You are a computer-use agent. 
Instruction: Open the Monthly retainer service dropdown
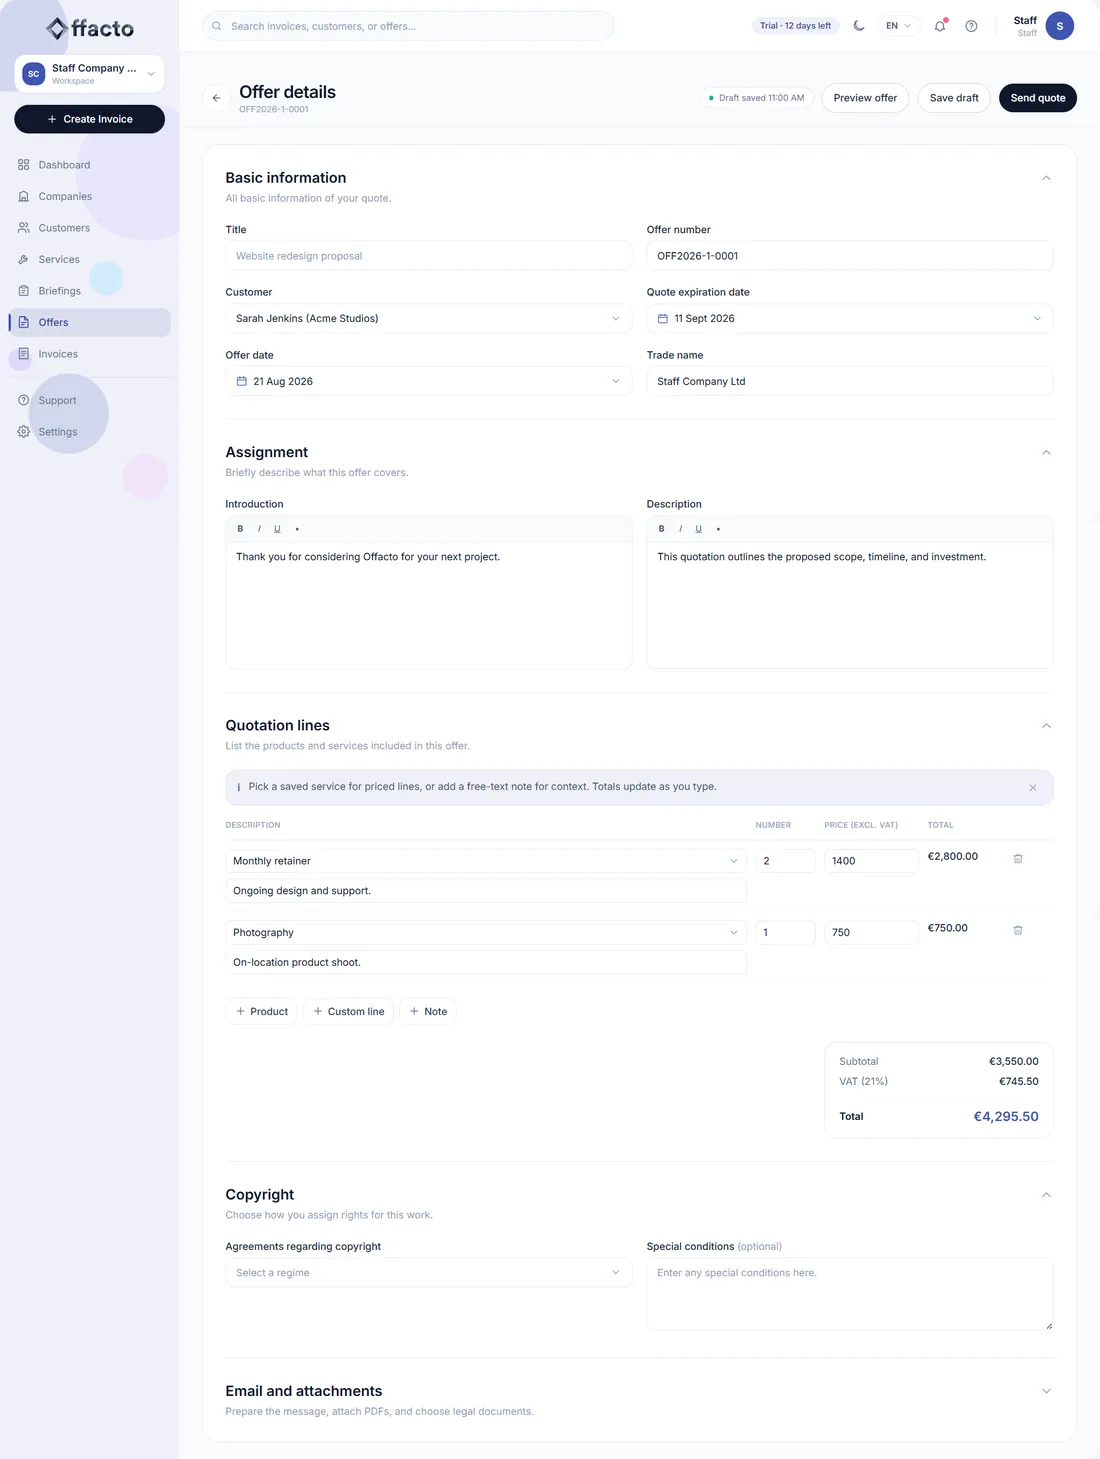click(486, 861)
